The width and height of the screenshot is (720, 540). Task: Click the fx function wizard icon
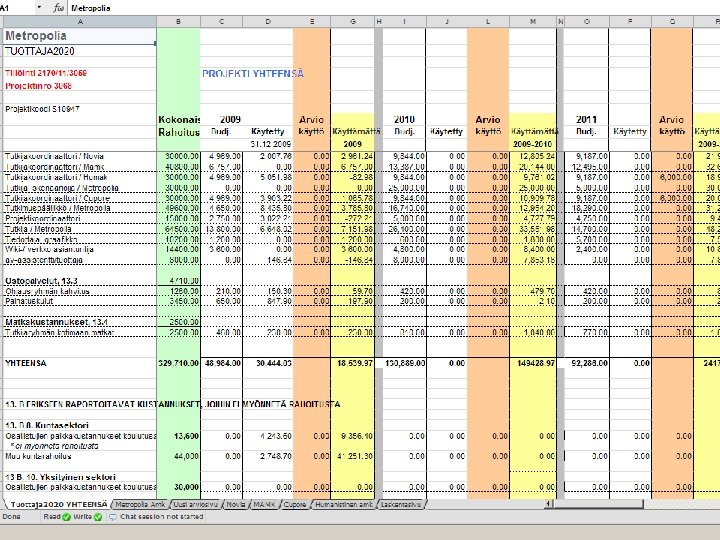pos(58,8)
